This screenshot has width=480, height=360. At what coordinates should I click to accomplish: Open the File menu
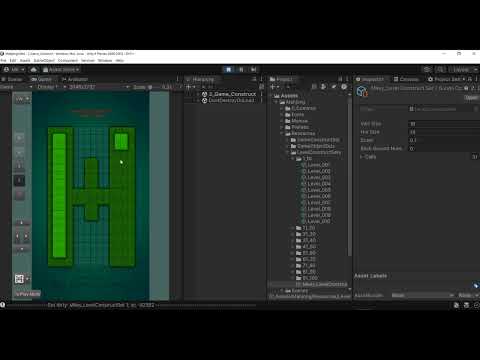[x=3, y=61]
